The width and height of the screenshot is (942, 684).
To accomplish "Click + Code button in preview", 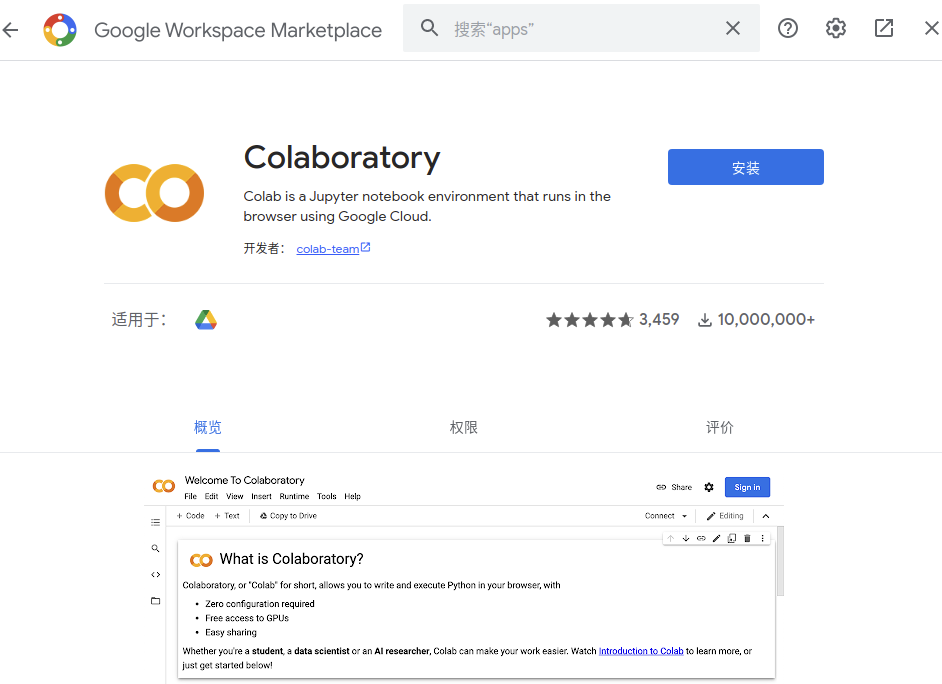I will pyautogui.click(x=190, y=516).
